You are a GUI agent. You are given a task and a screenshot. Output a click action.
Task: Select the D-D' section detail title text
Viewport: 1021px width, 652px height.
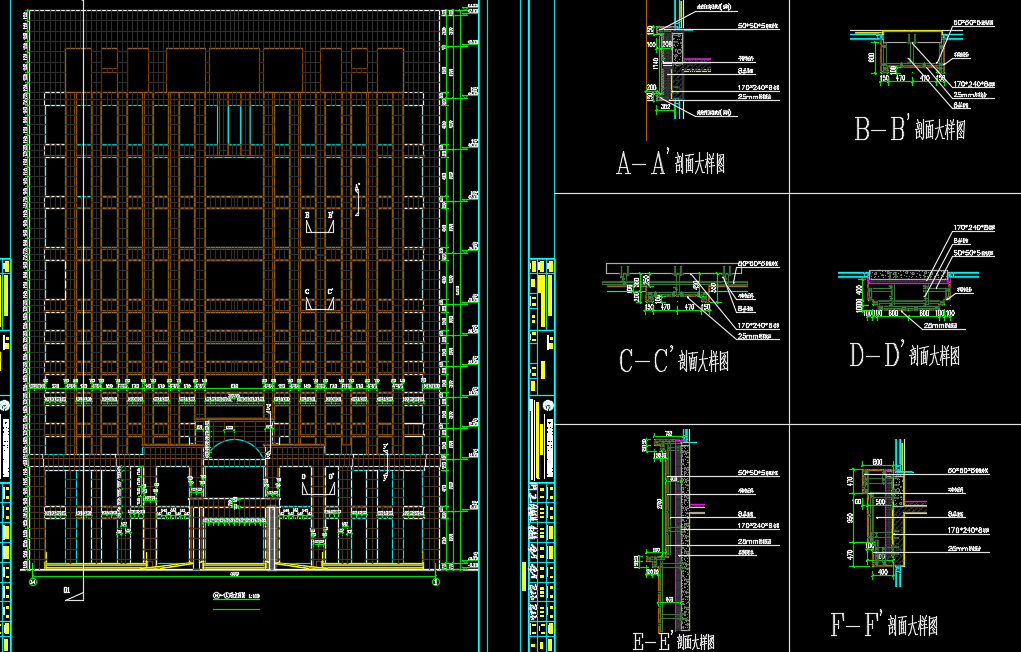coord(904,355)
